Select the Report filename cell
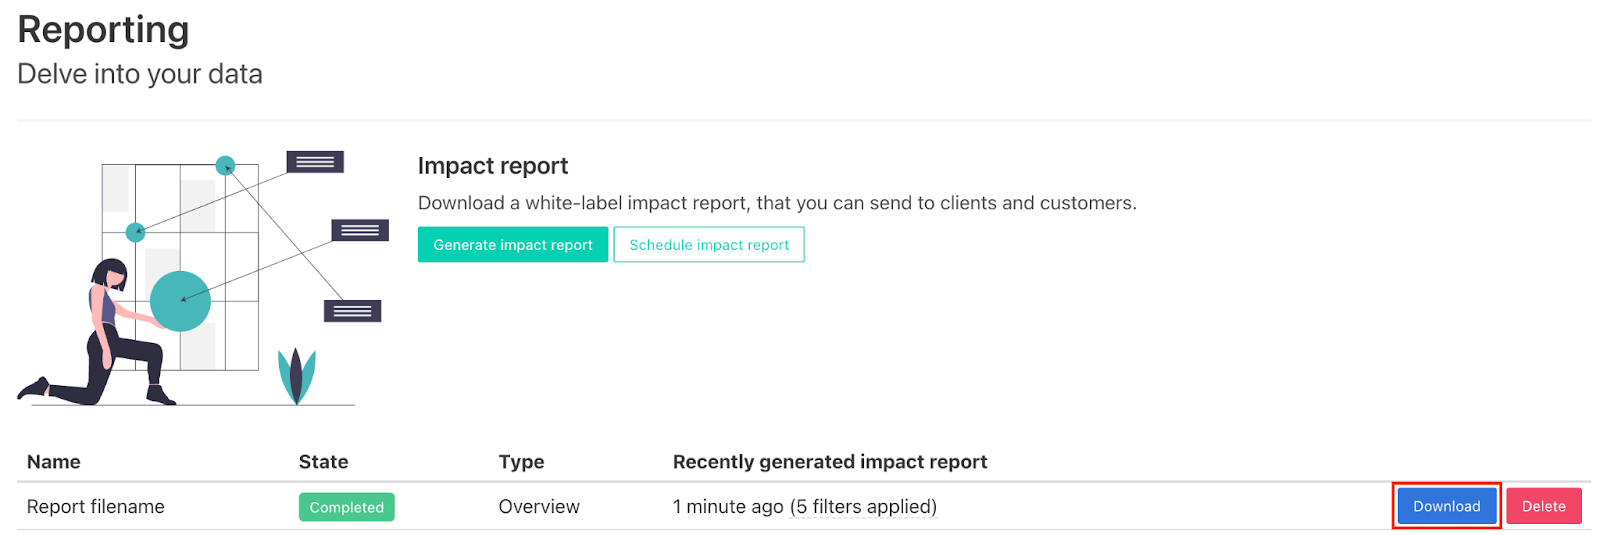This screenshot has height=535, width=1600. click(x=96, y=507)
